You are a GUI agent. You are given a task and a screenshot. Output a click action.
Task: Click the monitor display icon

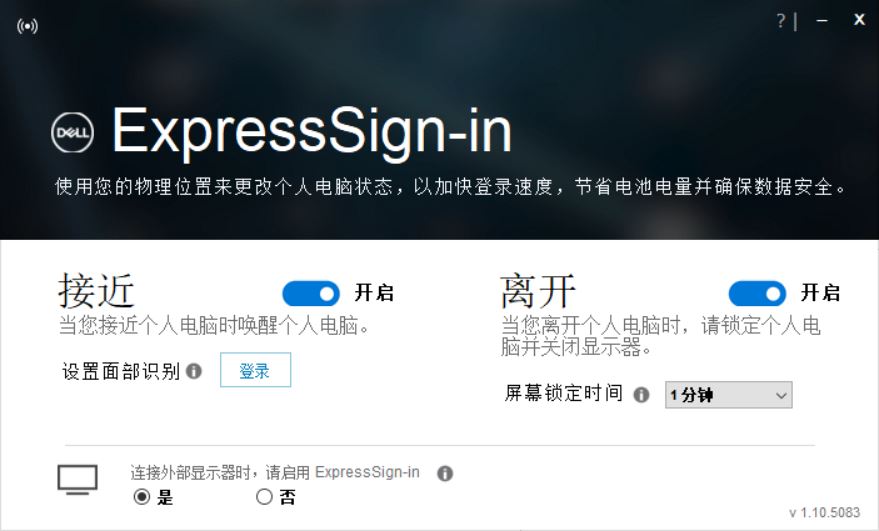click(77, 479)
